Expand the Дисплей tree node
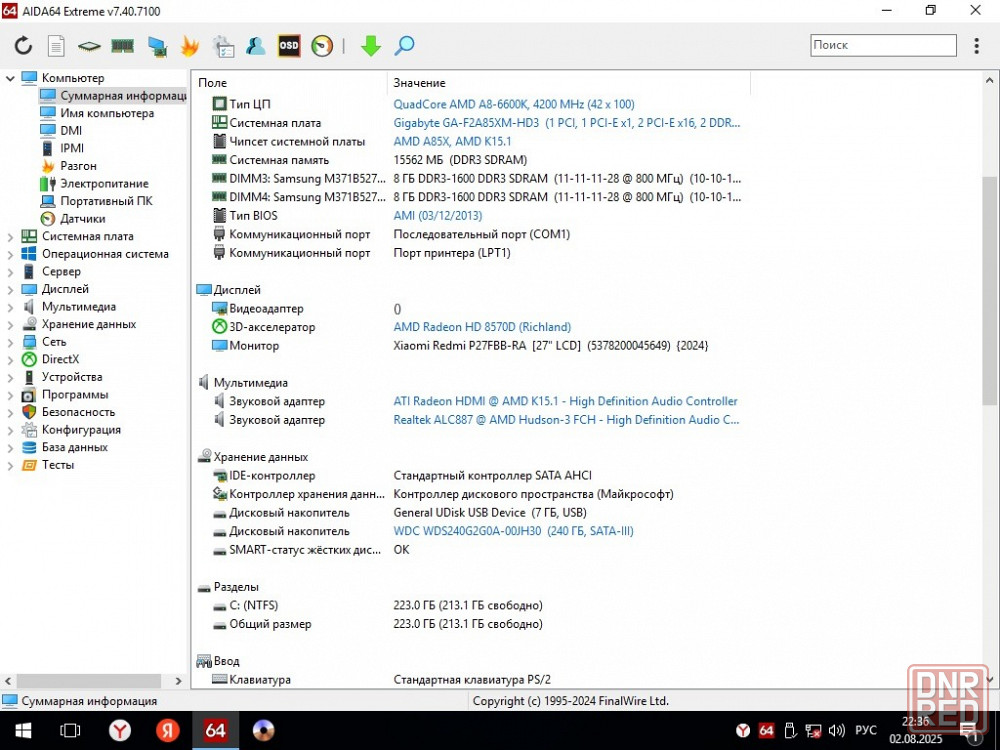Image resolution: width=1000 pixels, height=750 pixels. pyautogui.click(x=10, y=290)
